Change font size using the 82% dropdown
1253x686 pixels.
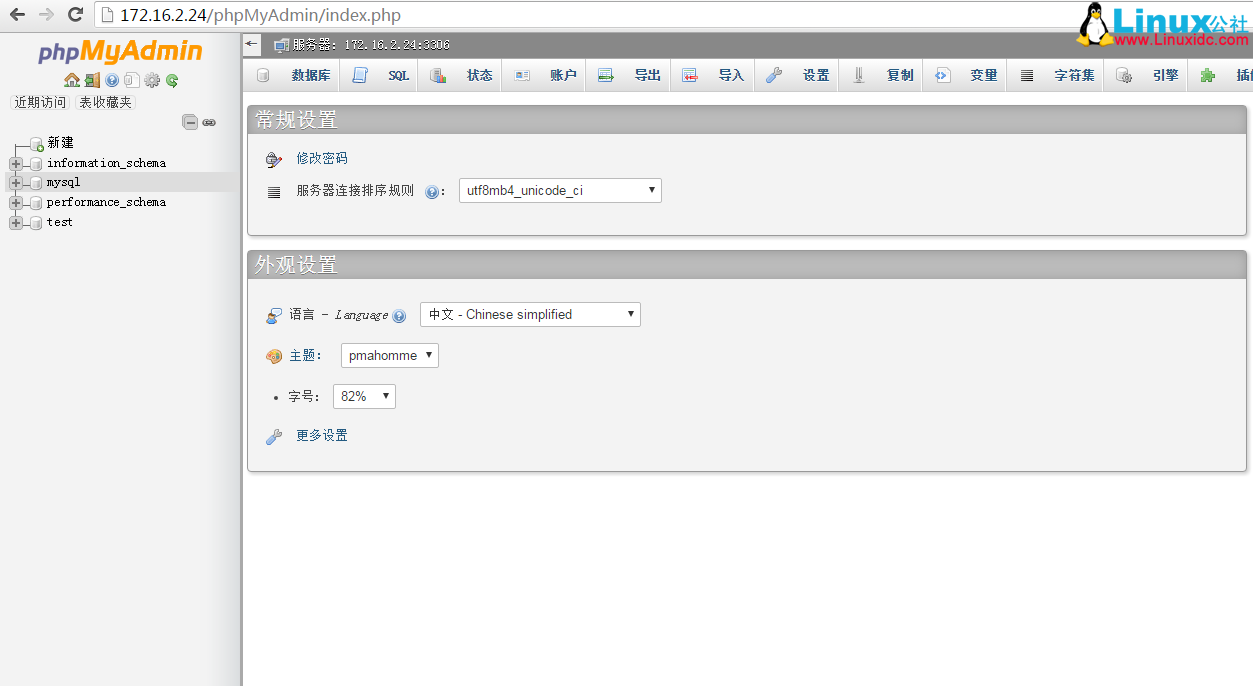363,396
